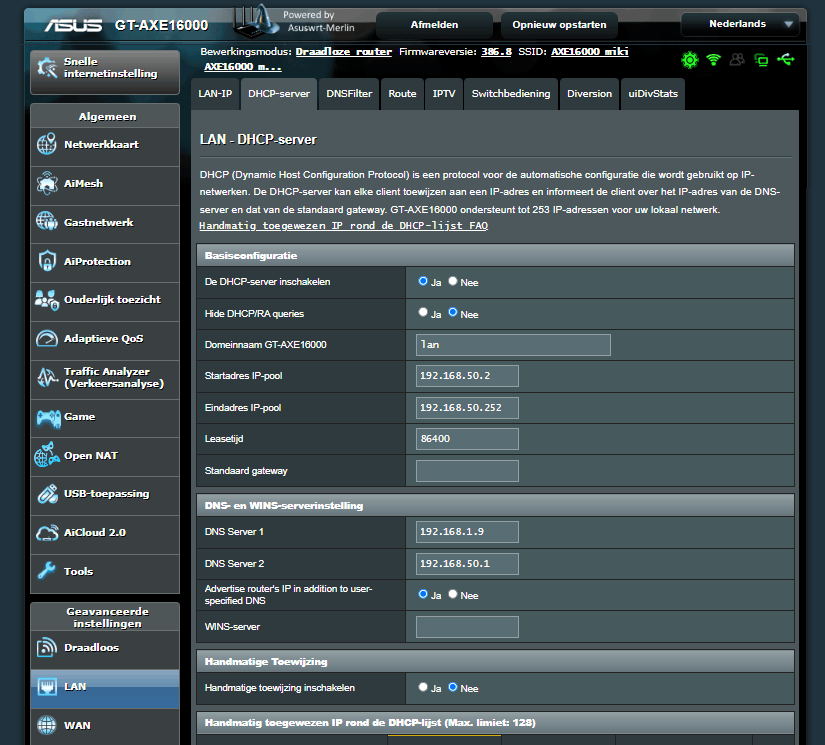Open the guest network clients status icon

tap(736, 60)
